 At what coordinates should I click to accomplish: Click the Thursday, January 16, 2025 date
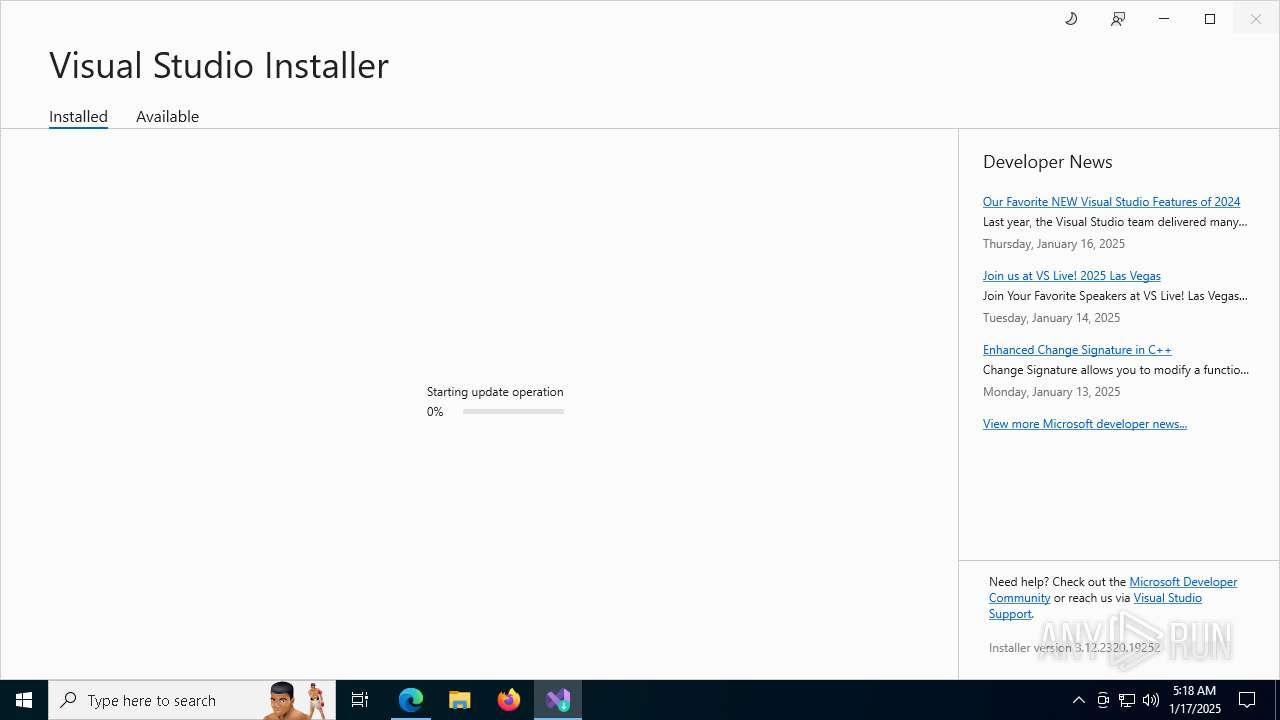coord(1053,244)
